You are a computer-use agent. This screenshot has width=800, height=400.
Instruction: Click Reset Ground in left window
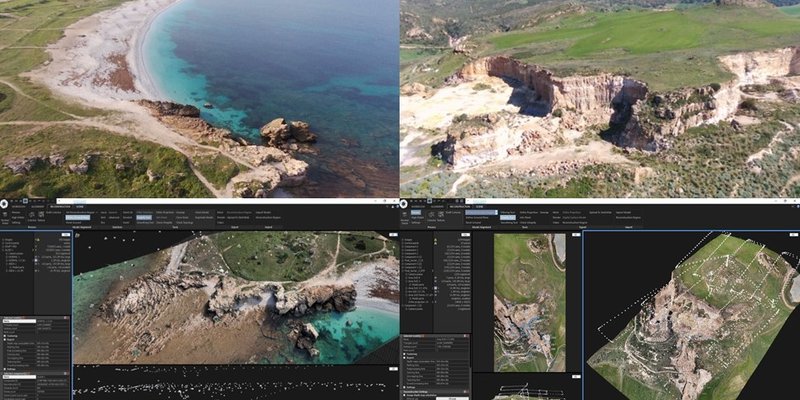(x=71, y=222)
